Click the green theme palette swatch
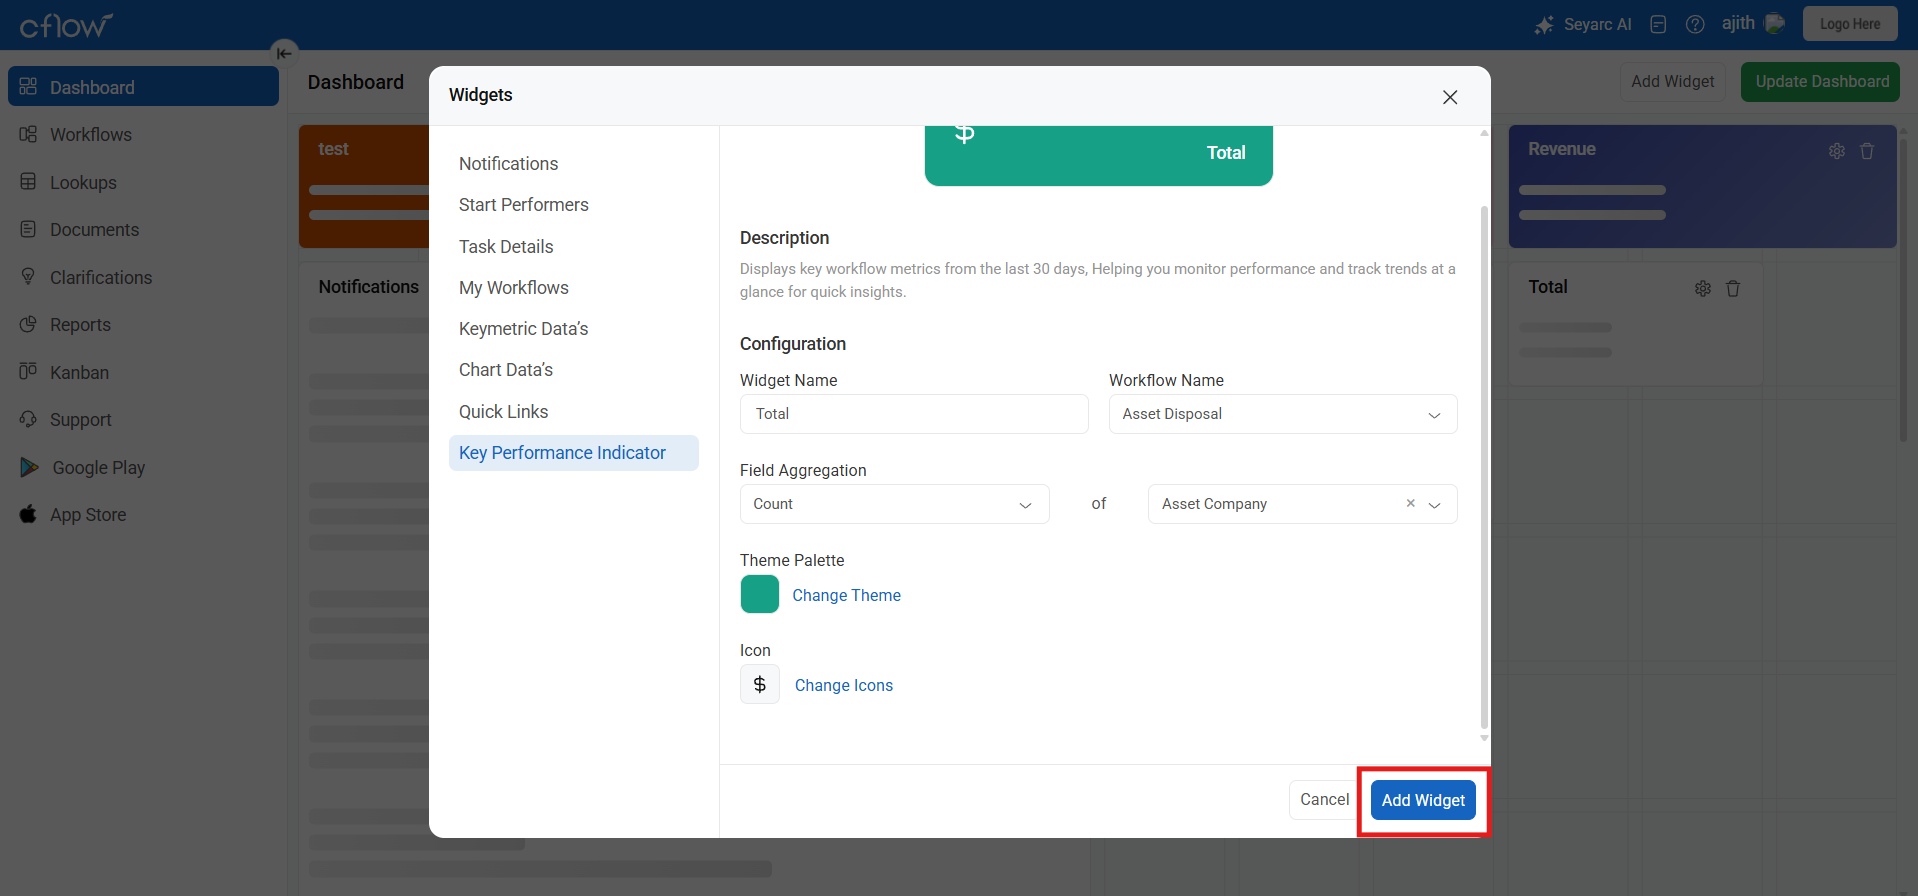This screenshot has width=1918, height=896. [760, 594]
